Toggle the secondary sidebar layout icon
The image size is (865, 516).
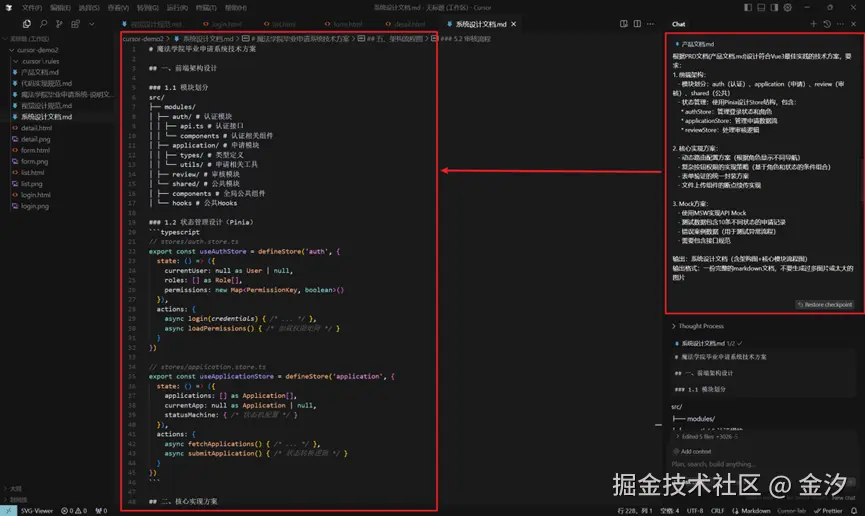coord(774,8)
